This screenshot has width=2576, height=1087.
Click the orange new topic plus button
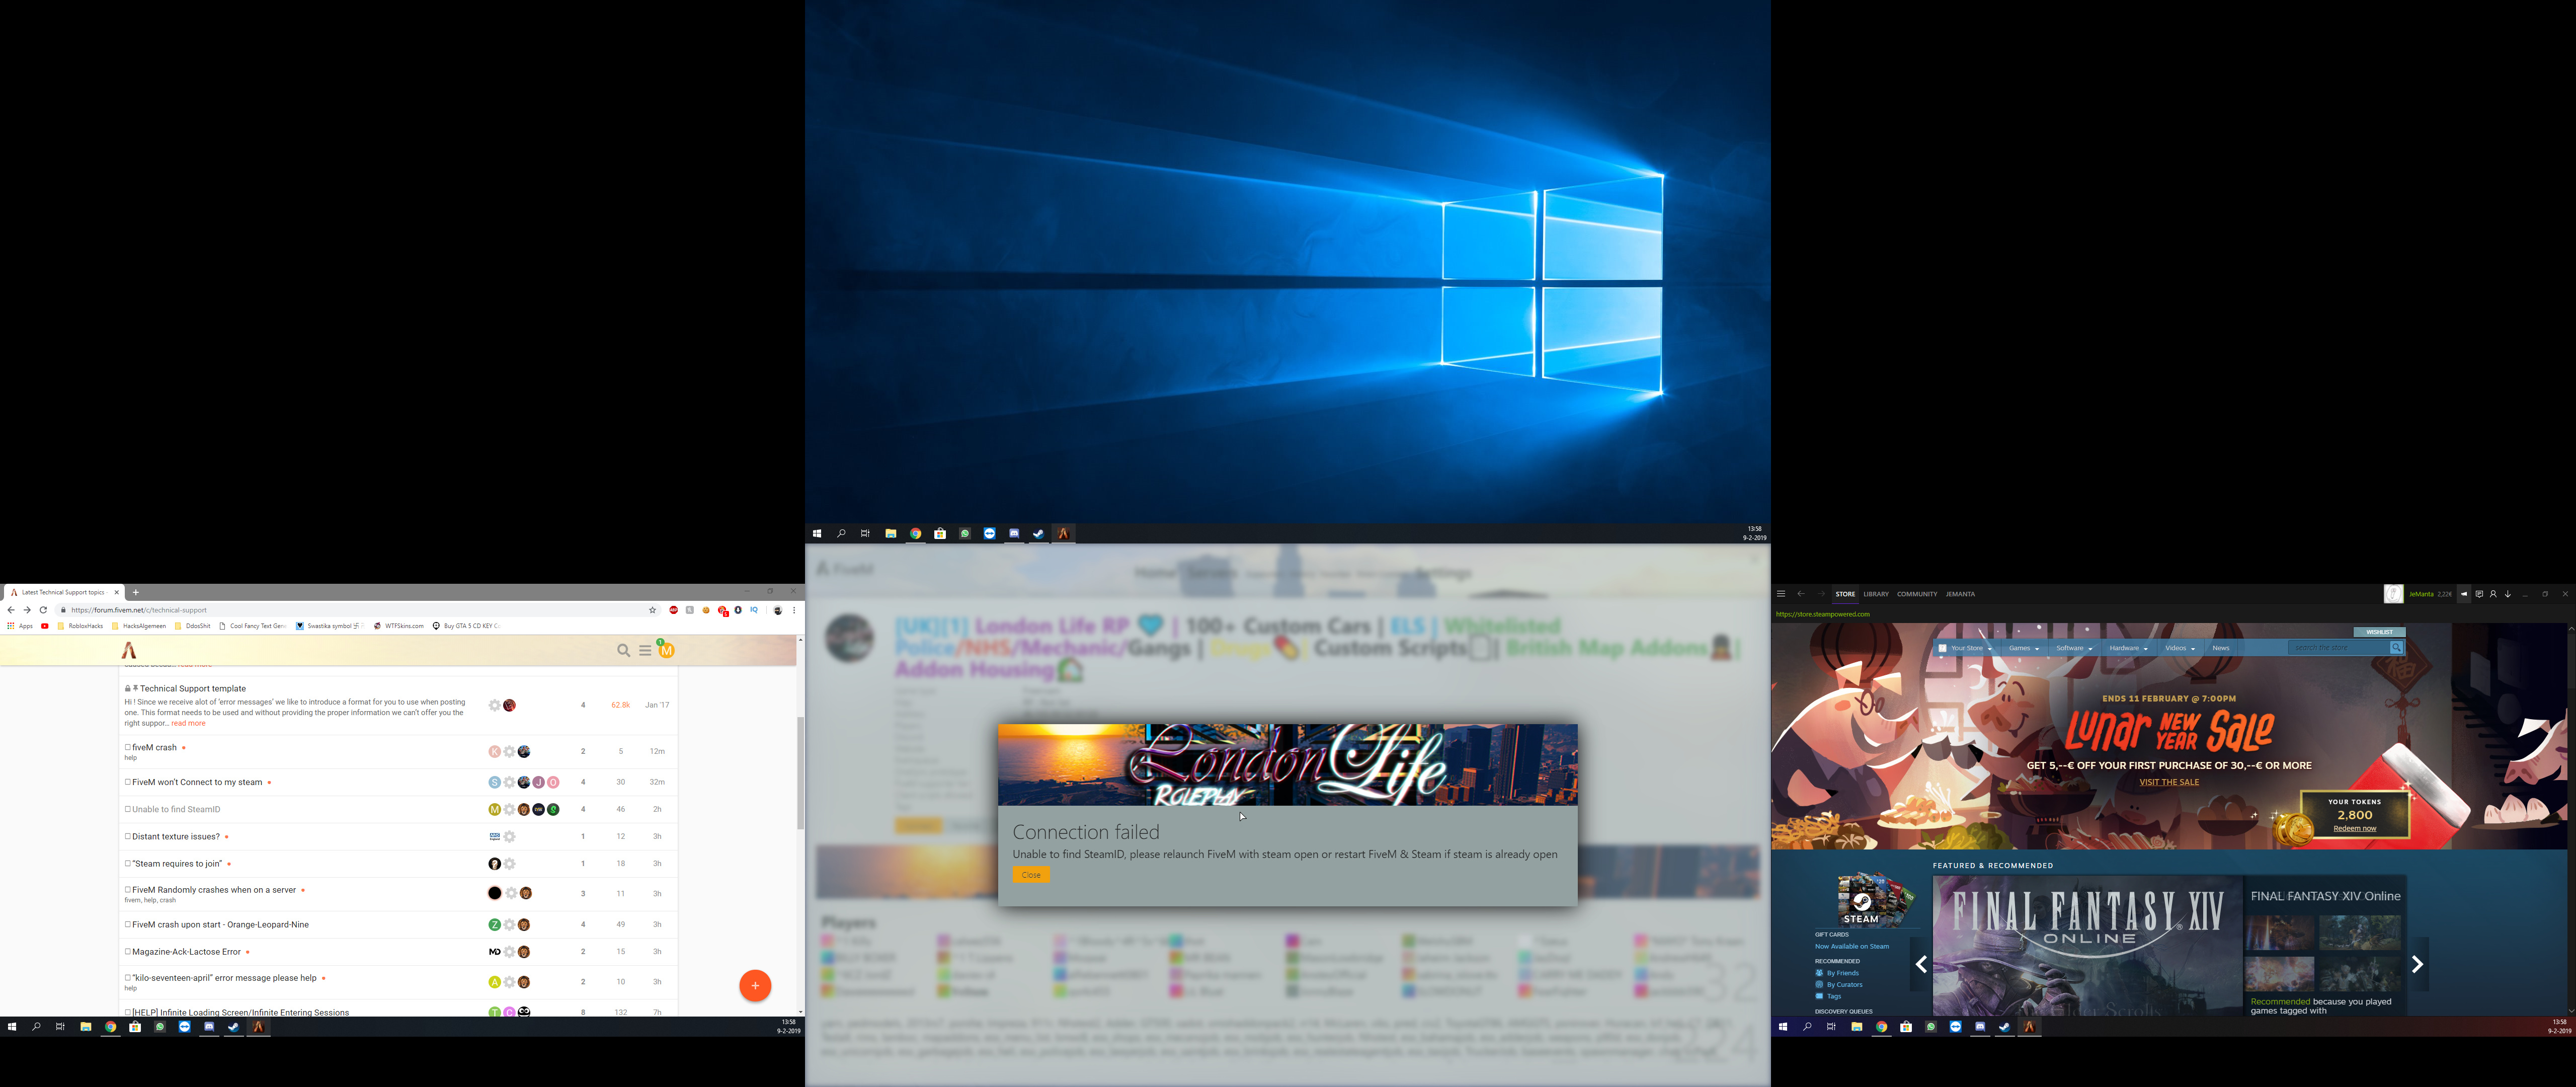[x=755, y=985]
